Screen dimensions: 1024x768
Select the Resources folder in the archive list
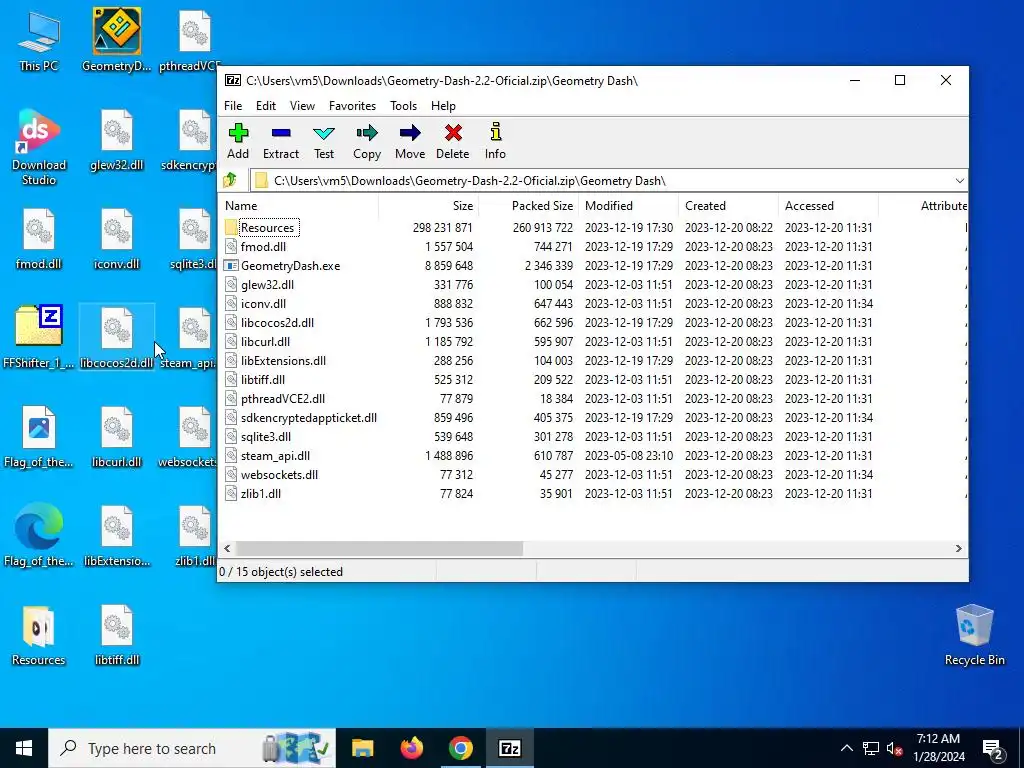point(268,228)
